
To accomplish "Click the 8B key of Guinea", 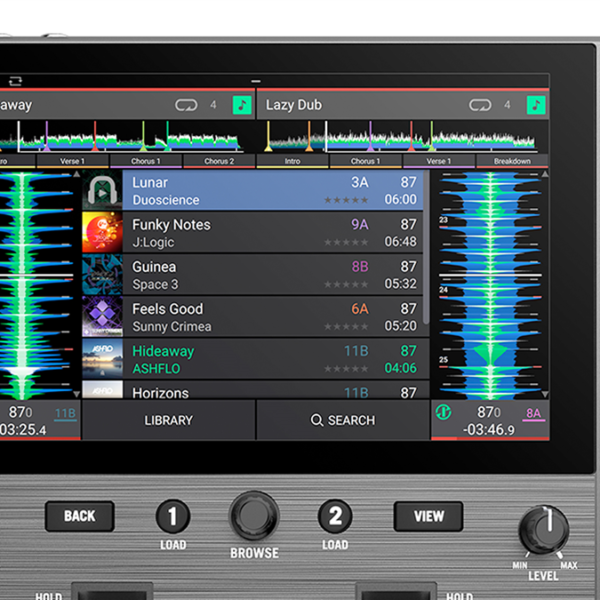I will tap(360, 267).
